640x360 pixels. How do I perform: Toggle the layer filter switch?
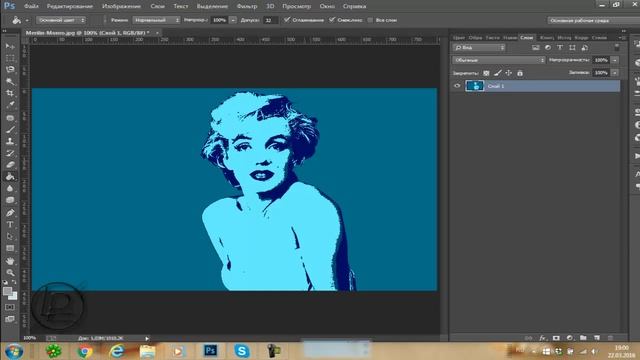pos(617,47)
